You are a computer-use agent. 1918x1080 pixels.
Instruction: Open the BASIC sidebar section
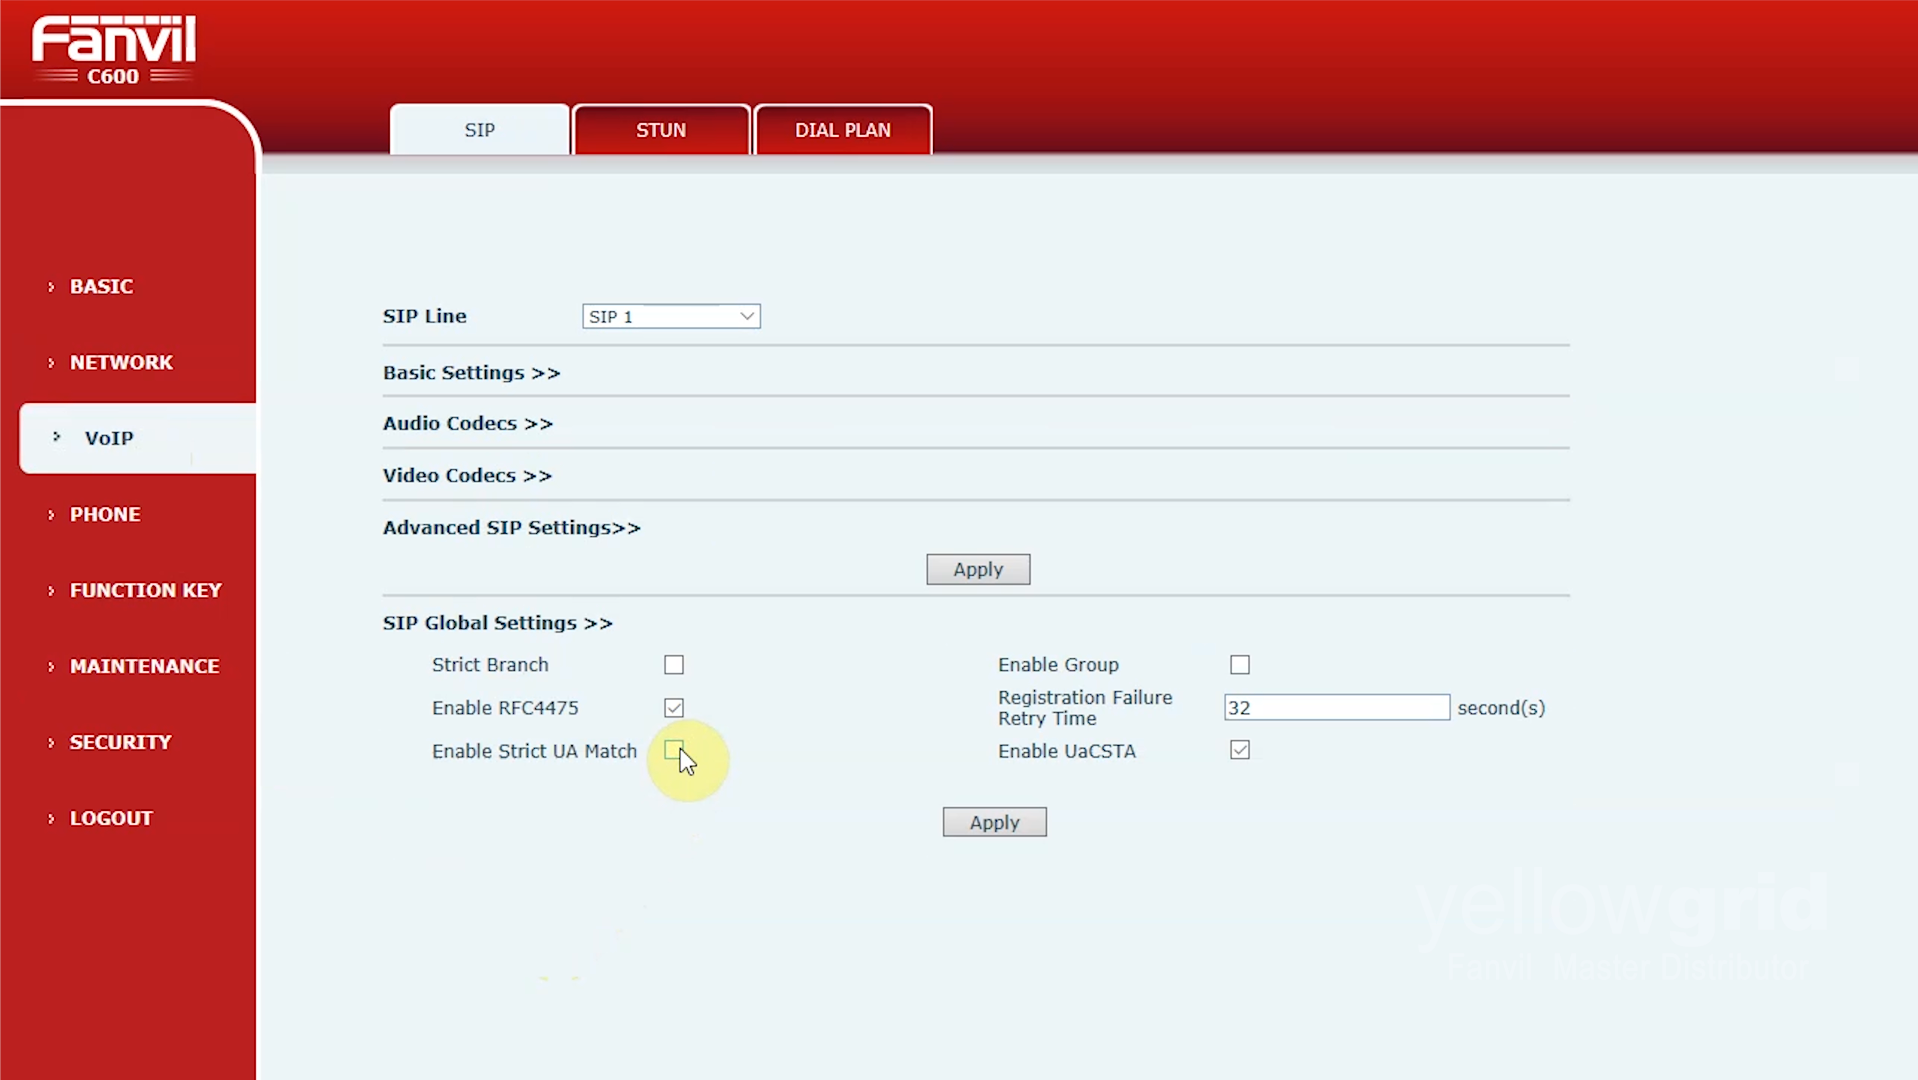(101, 286)
